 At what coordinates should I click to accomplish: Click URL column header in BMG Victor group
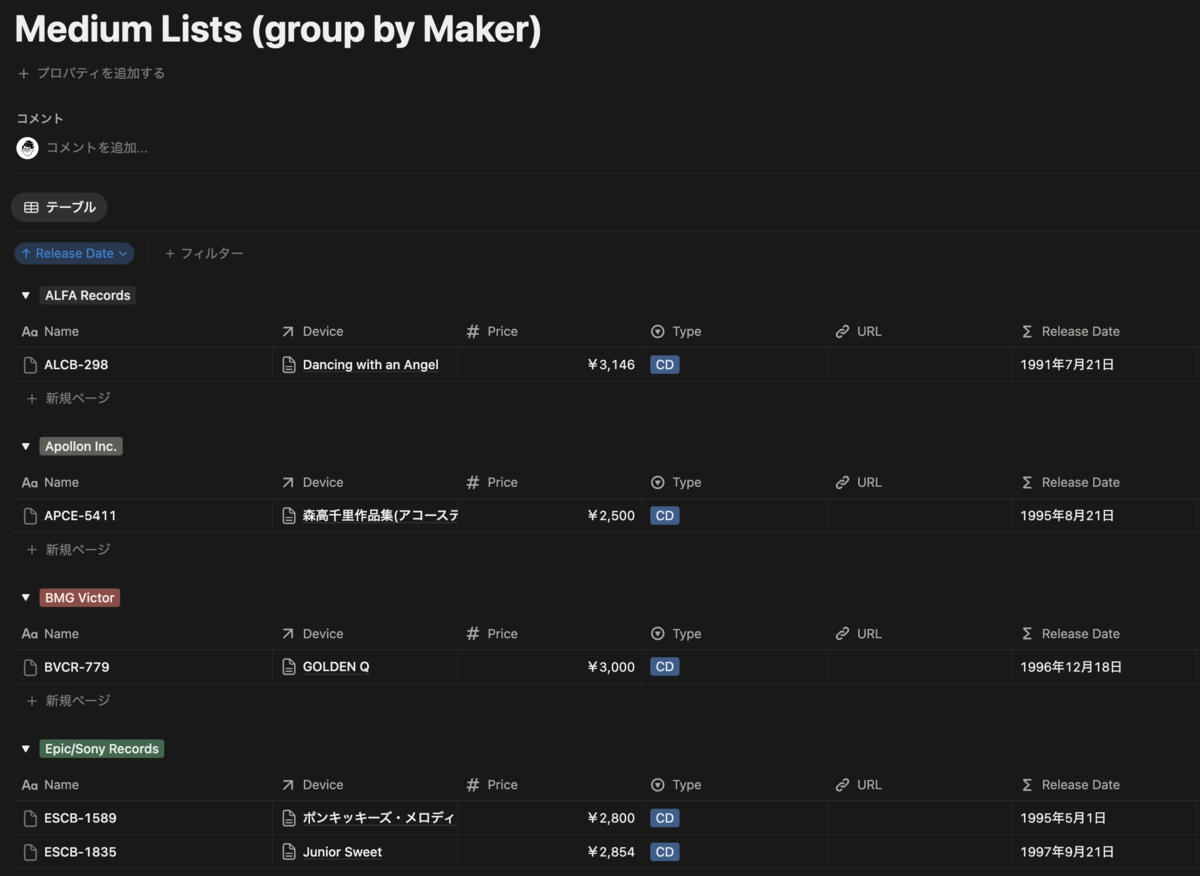859,634
